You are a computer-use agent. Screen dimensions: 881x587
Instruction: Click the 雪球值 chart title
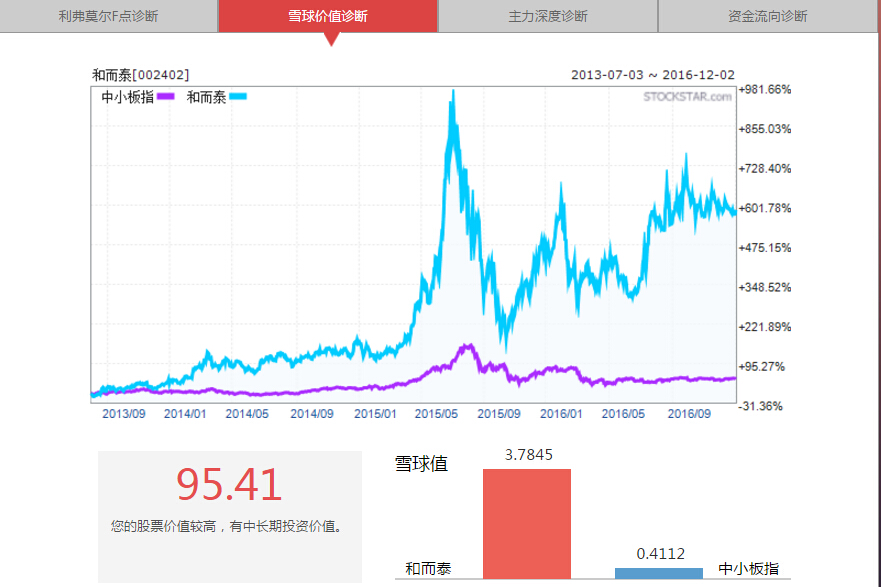click(x=420, y=463)
